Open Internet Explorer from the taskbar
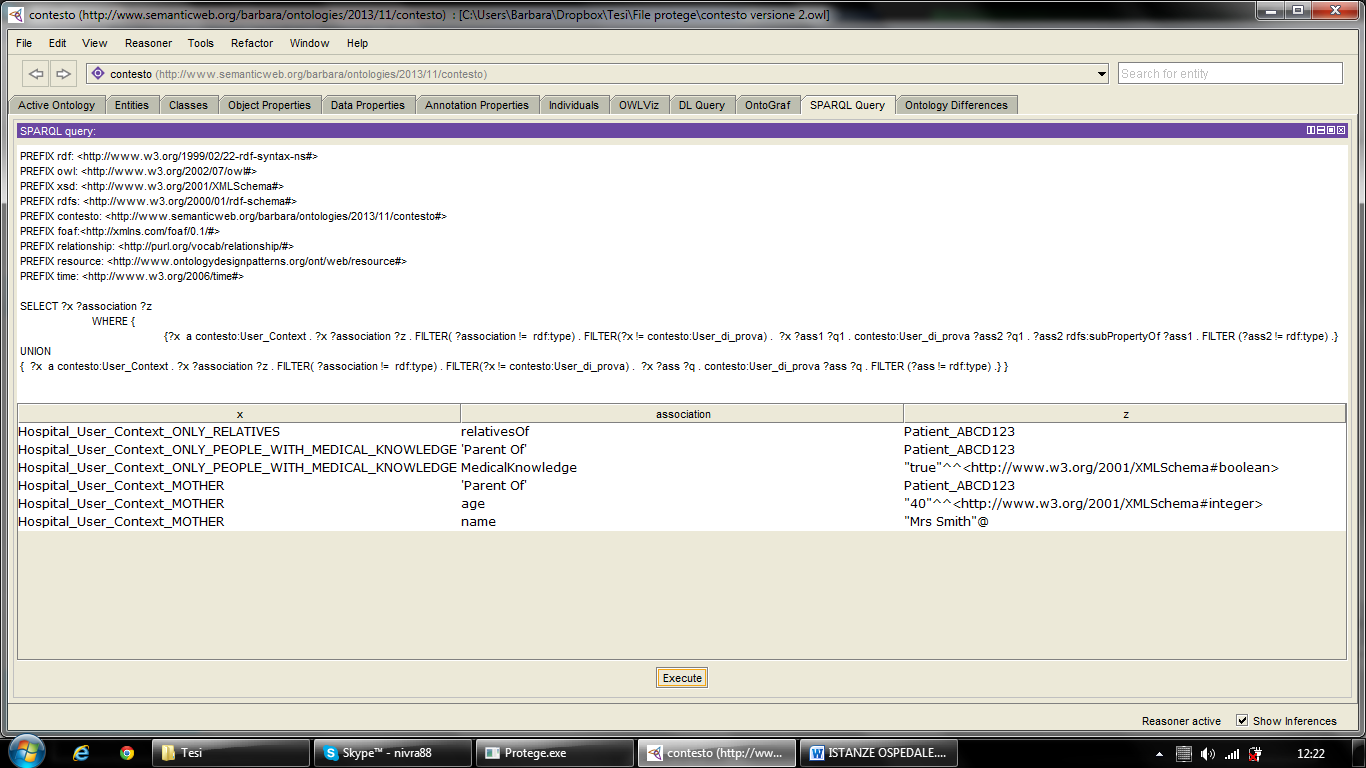The width and height of the screenshot is (1366, 768). pyautogui.click(x=82, y=753)
